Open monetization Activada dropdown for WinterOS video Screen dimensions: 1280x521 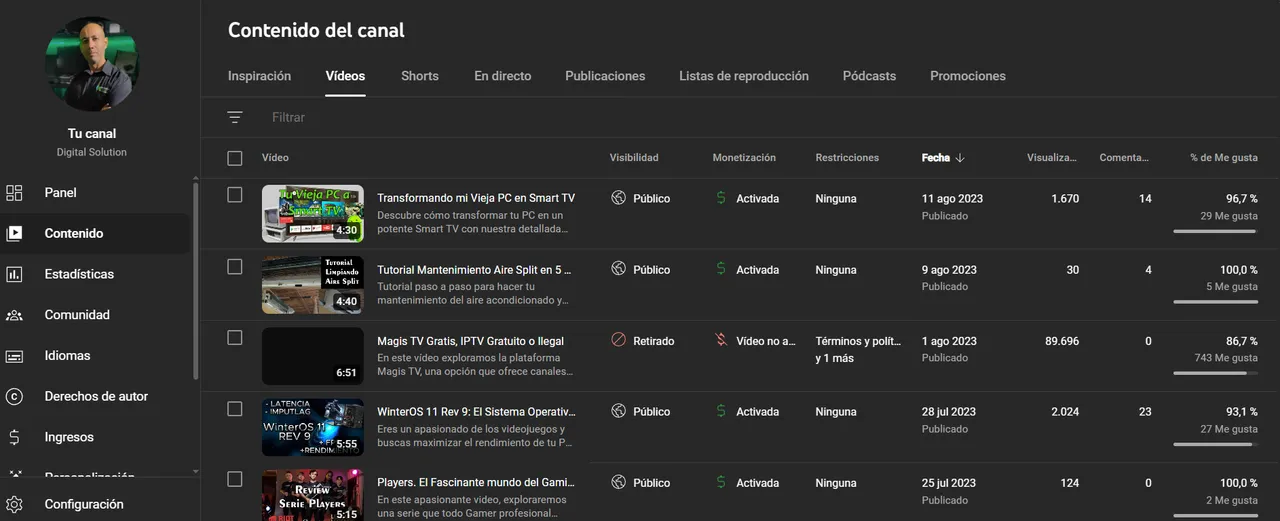757,411
